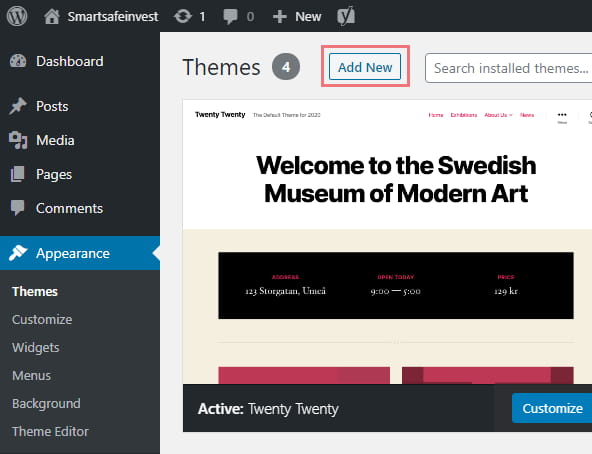Click the pending updates count 1
The image size is (592, 454).
click(202, 17)
